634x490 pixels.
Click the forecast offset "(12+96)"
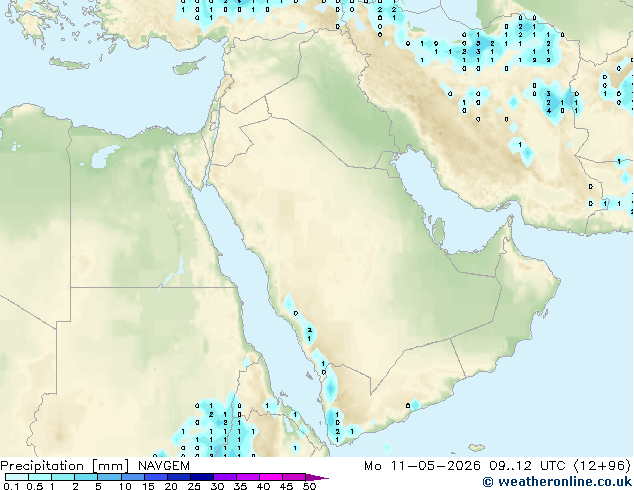point(602,466)
